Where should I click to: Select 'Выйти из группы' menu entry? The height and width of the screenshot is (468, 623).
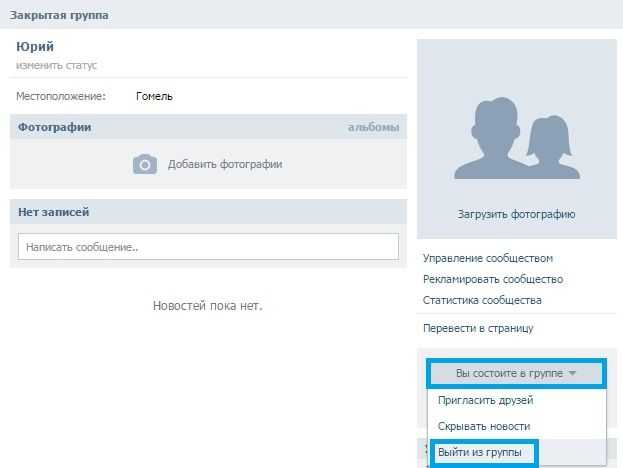click(x=480, y=452)
